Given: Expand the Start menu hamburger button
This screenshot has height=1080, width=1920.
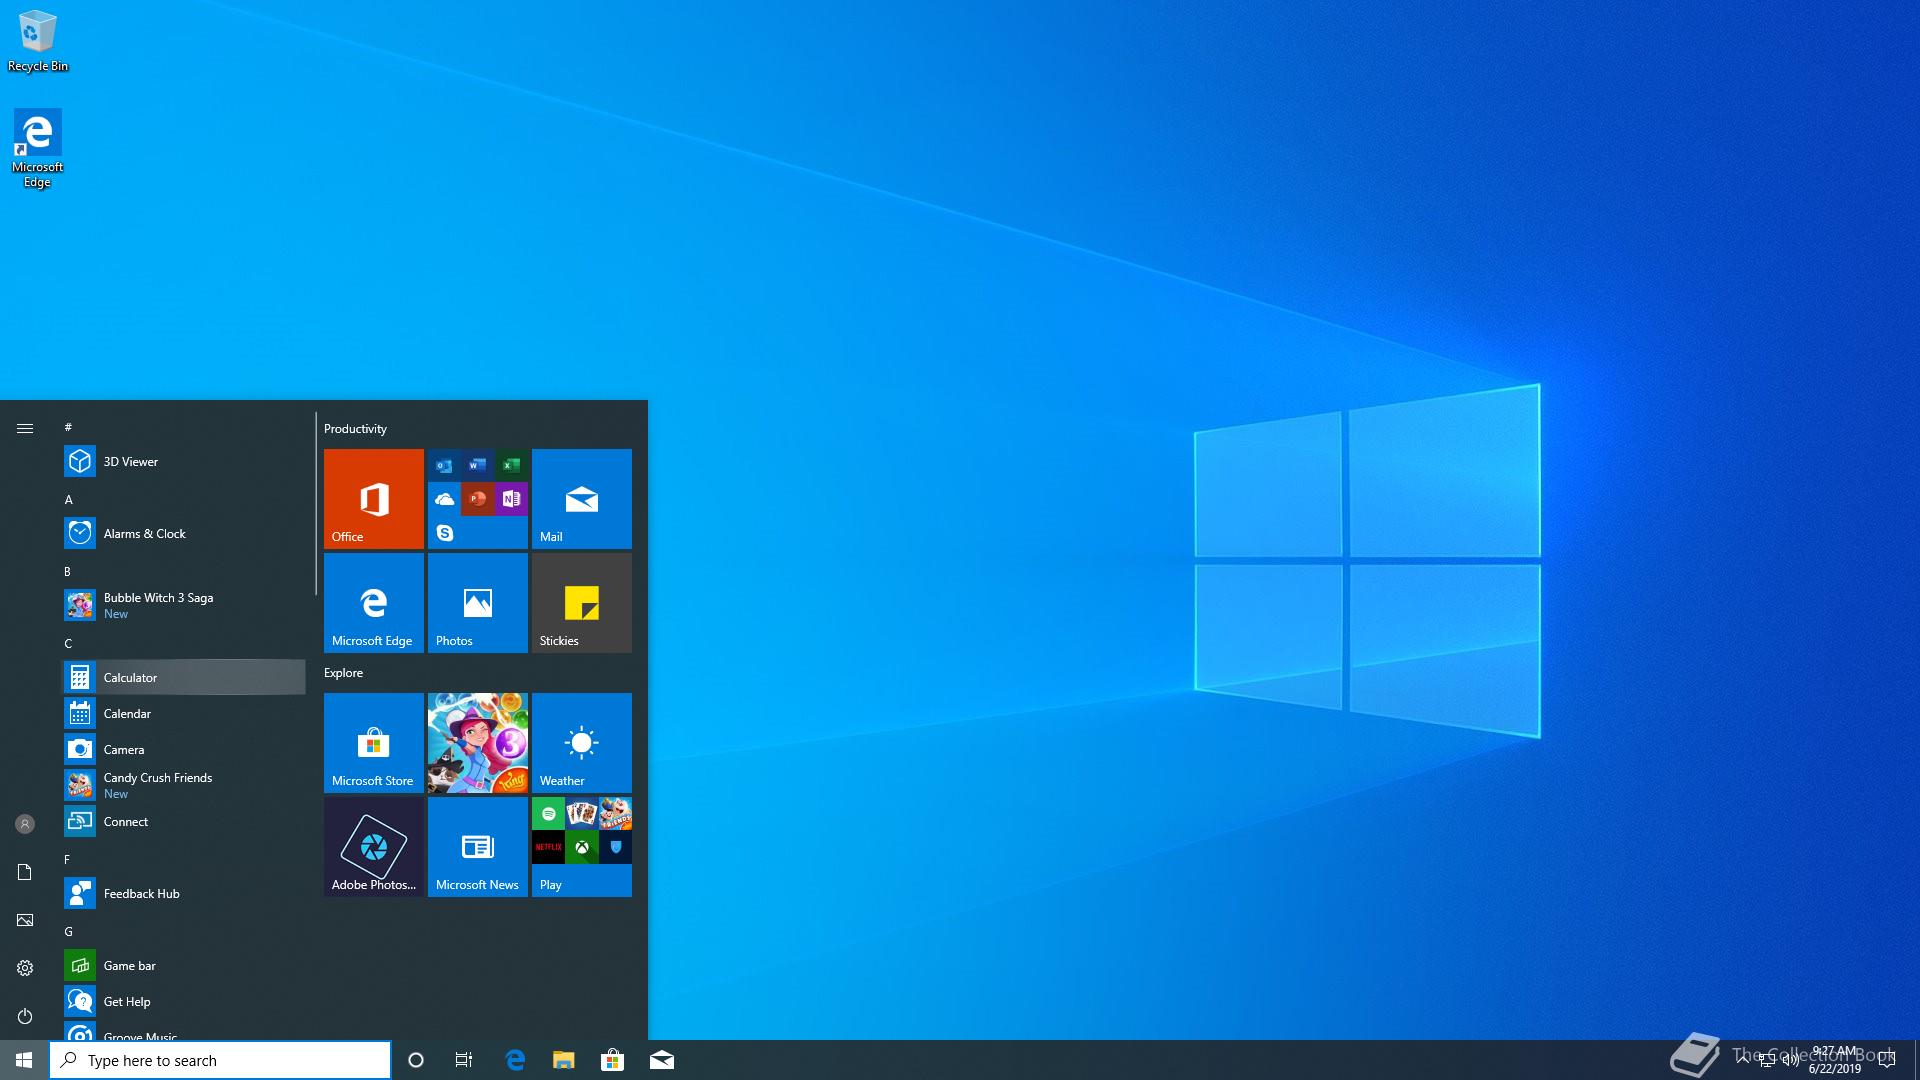Looking at the screenshot, I should [25, 428].
